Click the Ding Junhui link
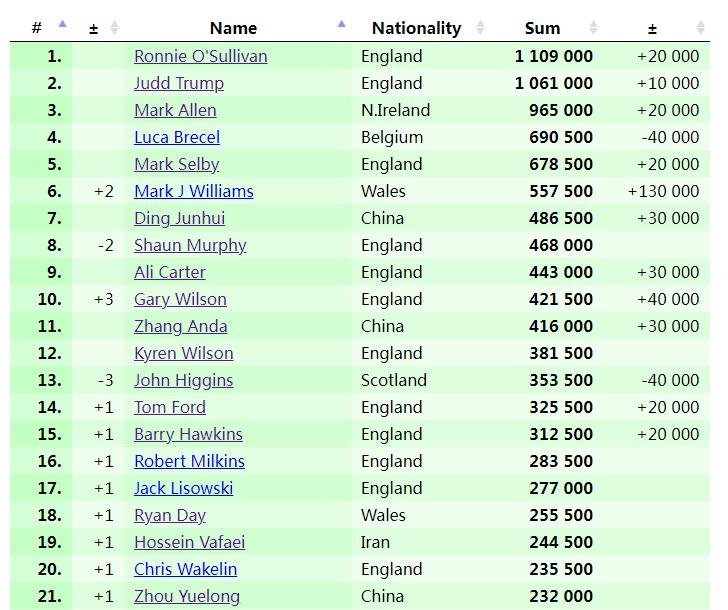Viewport: 728px width, 610px height. [x=180, y=218]
